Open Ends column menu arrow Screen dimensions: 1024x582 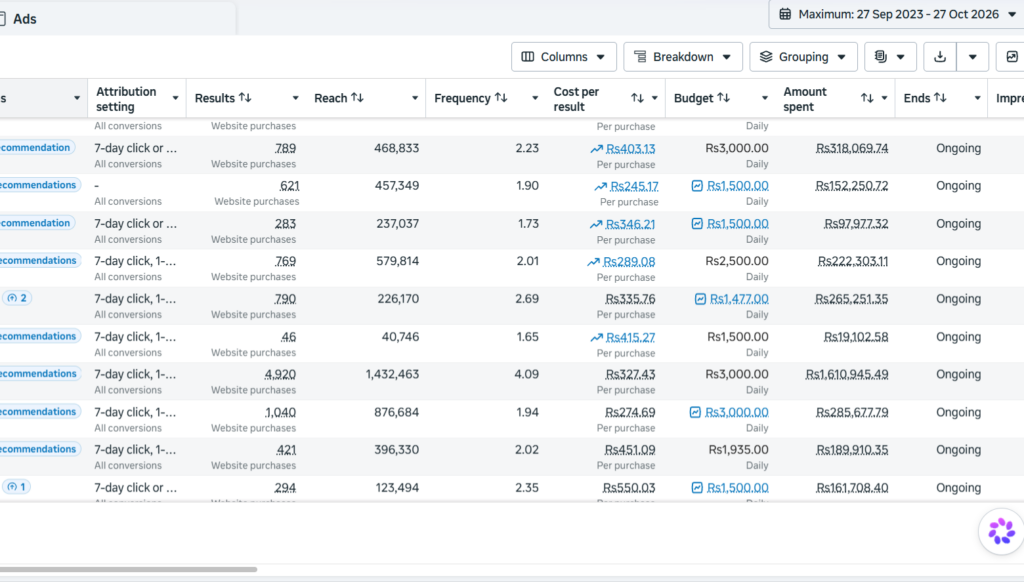coord(978,98)
